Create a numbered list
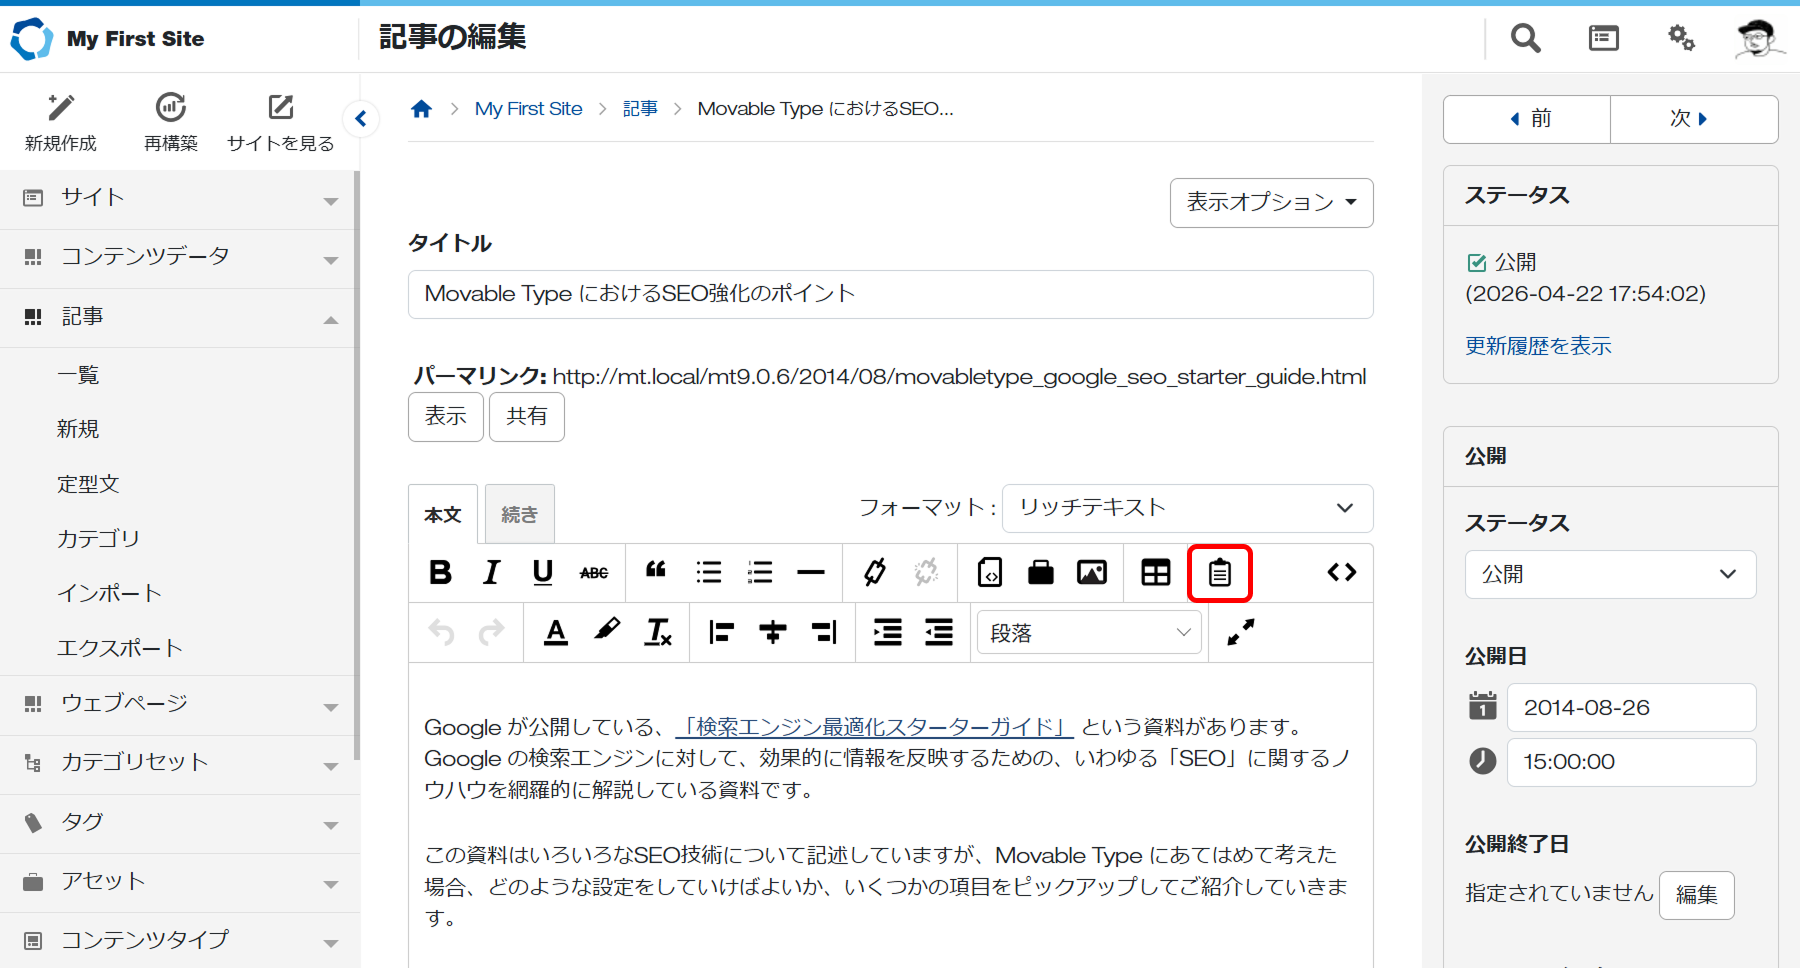The width and height of the screenshot is (1800, 968). (x=760, y=572)
